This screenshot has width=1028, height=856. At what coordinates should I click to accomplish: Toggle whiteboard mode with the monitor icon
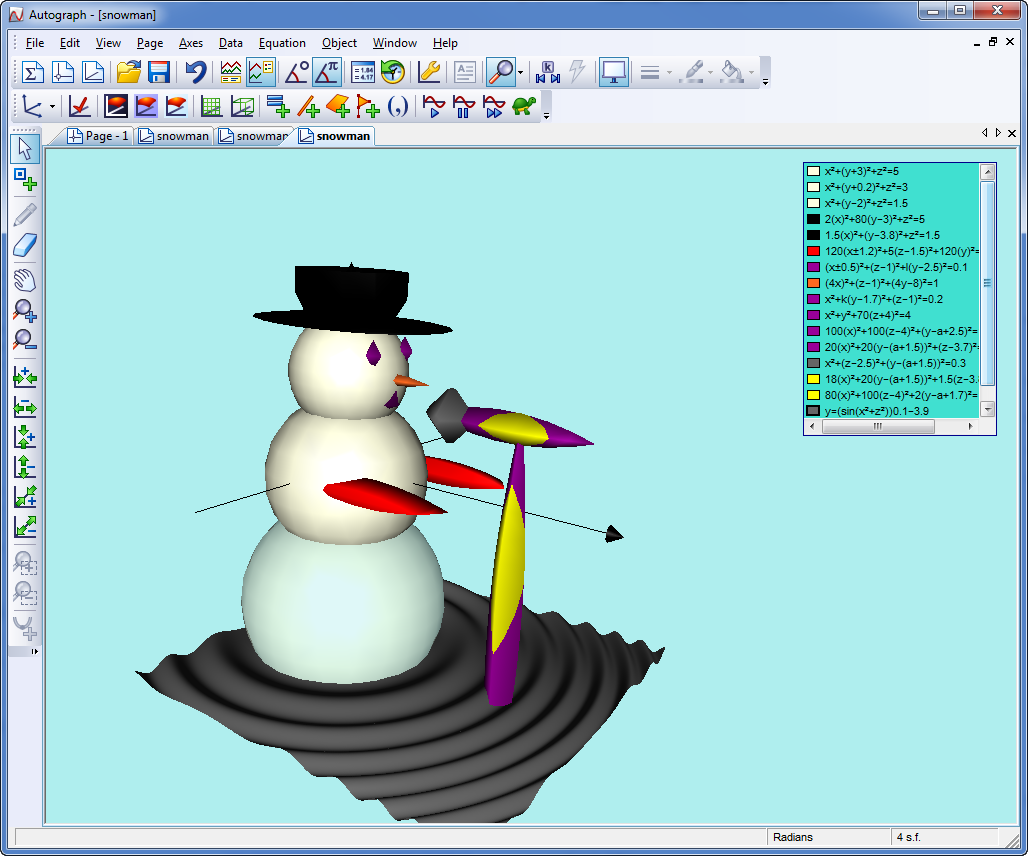coord(614,72)
